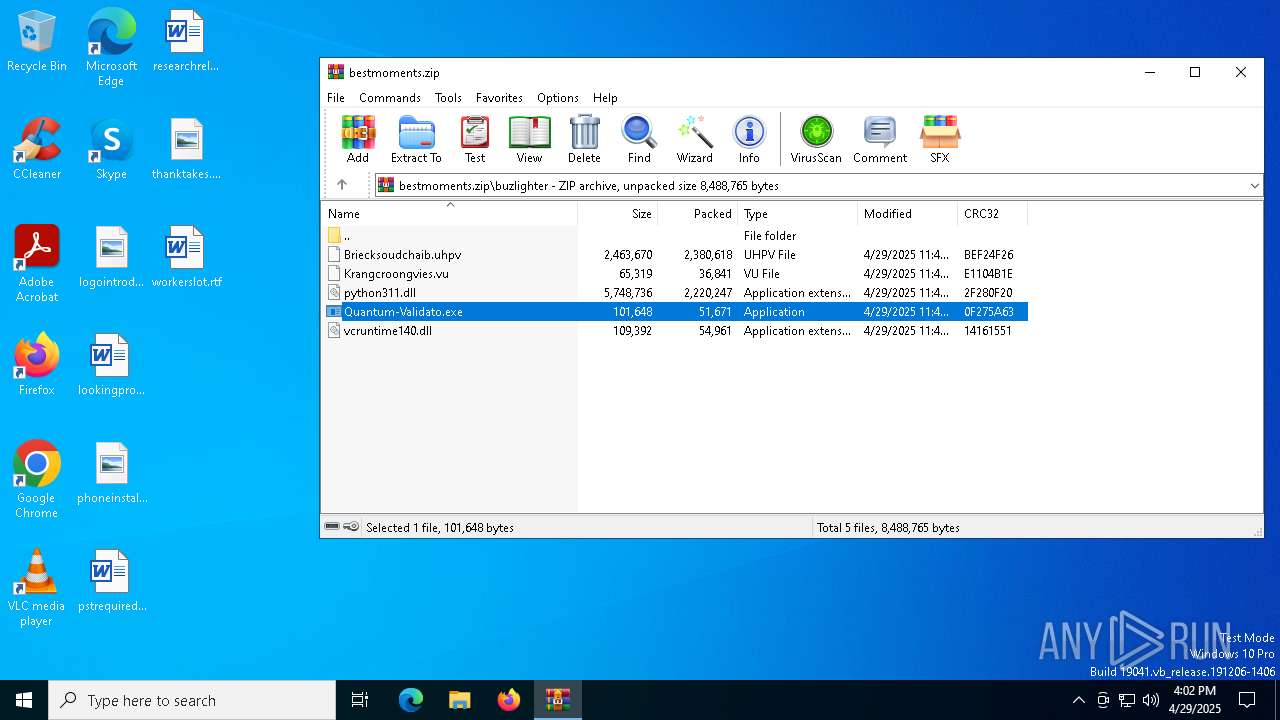Sort by Modified column header
This screenshot has width=1280, height=720.
pos(908,213)
